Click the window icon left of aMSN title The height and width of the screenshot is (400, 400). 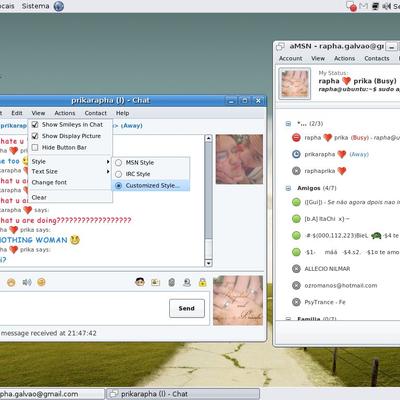coord(280,46)
